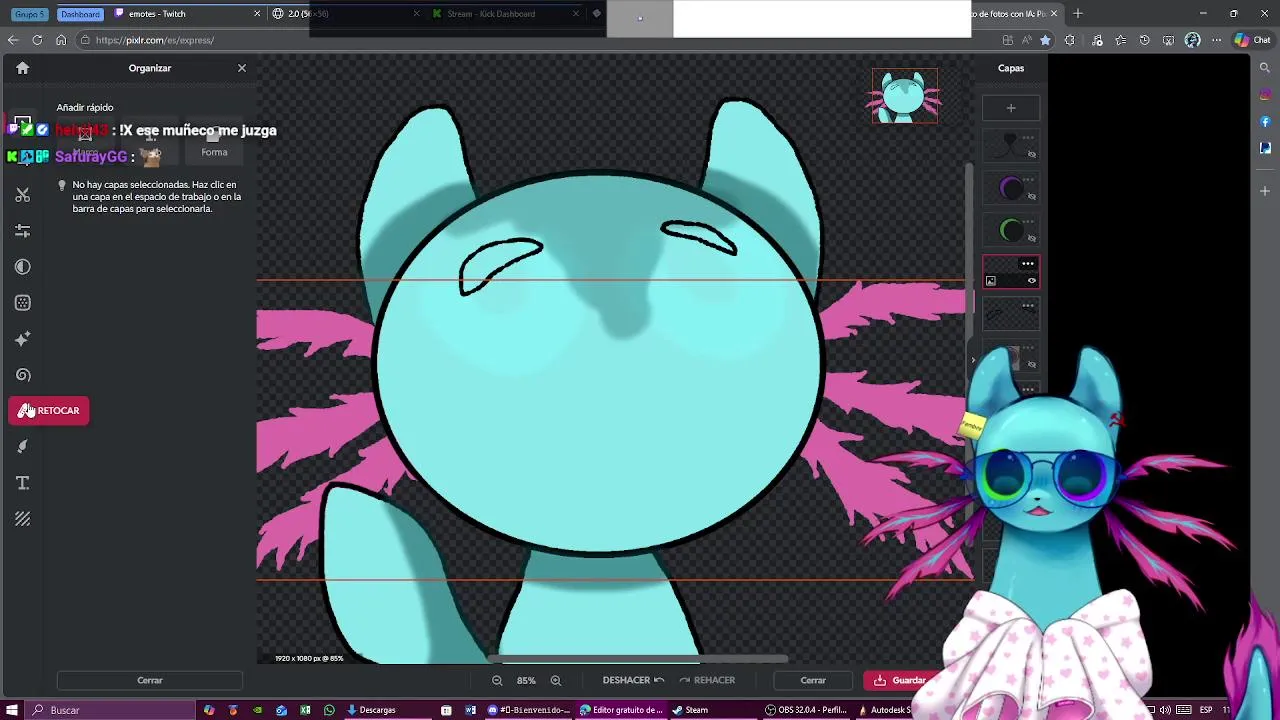Switch to the 2.0 (56×56) tab
The width and height of the screenshot is (1280, 720).
tap(346, 14)
